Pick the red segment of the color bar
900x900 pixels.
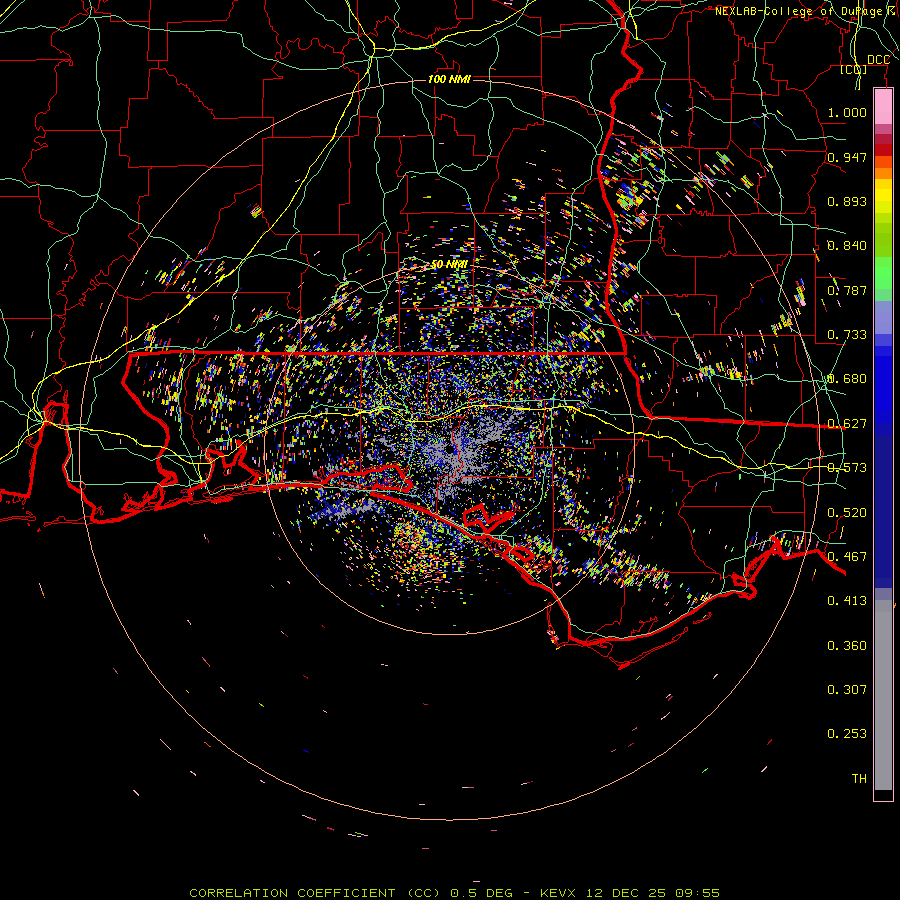click(883, 150)
